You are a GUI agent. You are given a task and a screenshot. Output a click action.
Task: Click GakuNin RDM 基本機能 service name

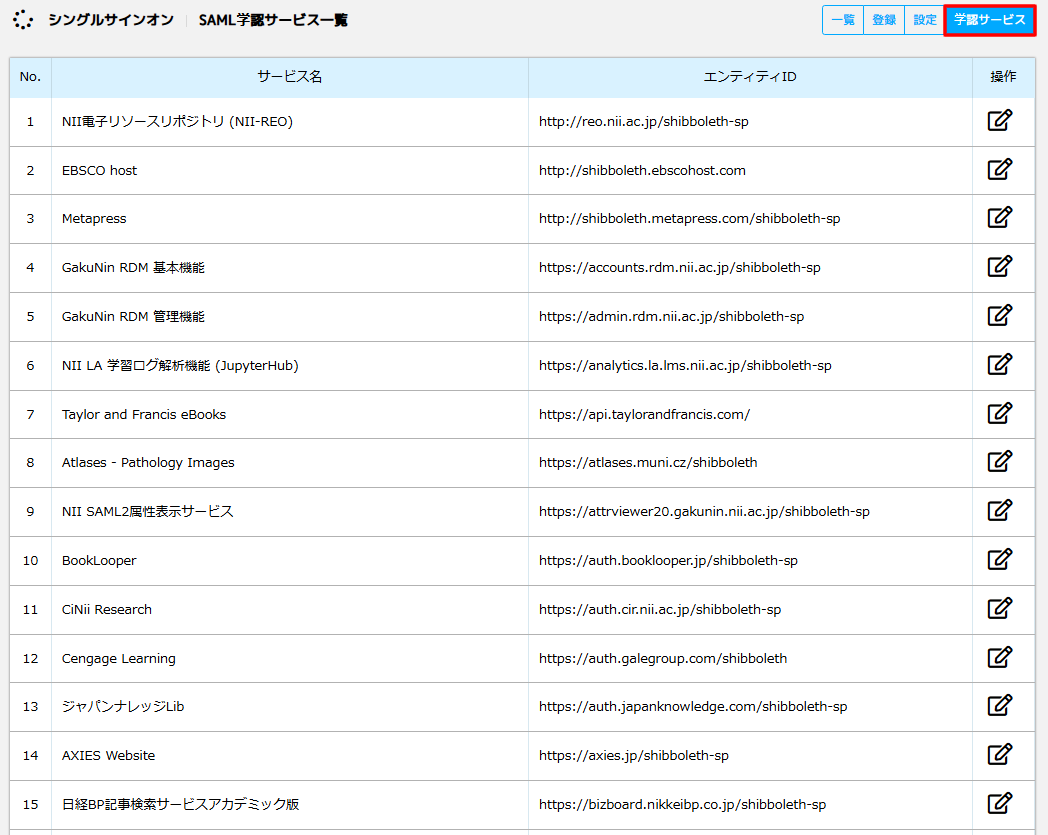[133, 267]
